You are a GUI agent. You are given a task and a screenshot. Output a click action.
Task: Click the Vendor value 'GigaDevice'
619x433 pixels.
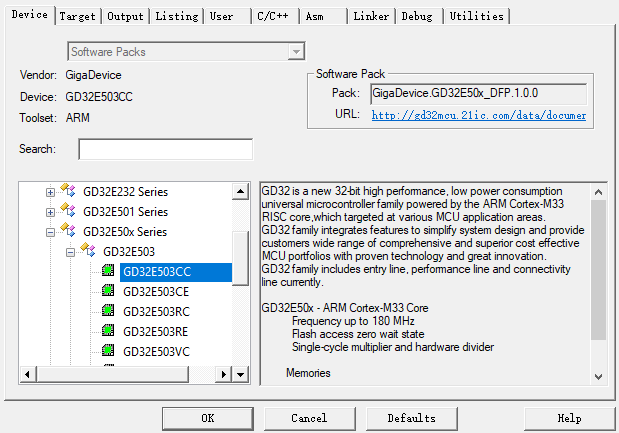(x=93, y=75)
